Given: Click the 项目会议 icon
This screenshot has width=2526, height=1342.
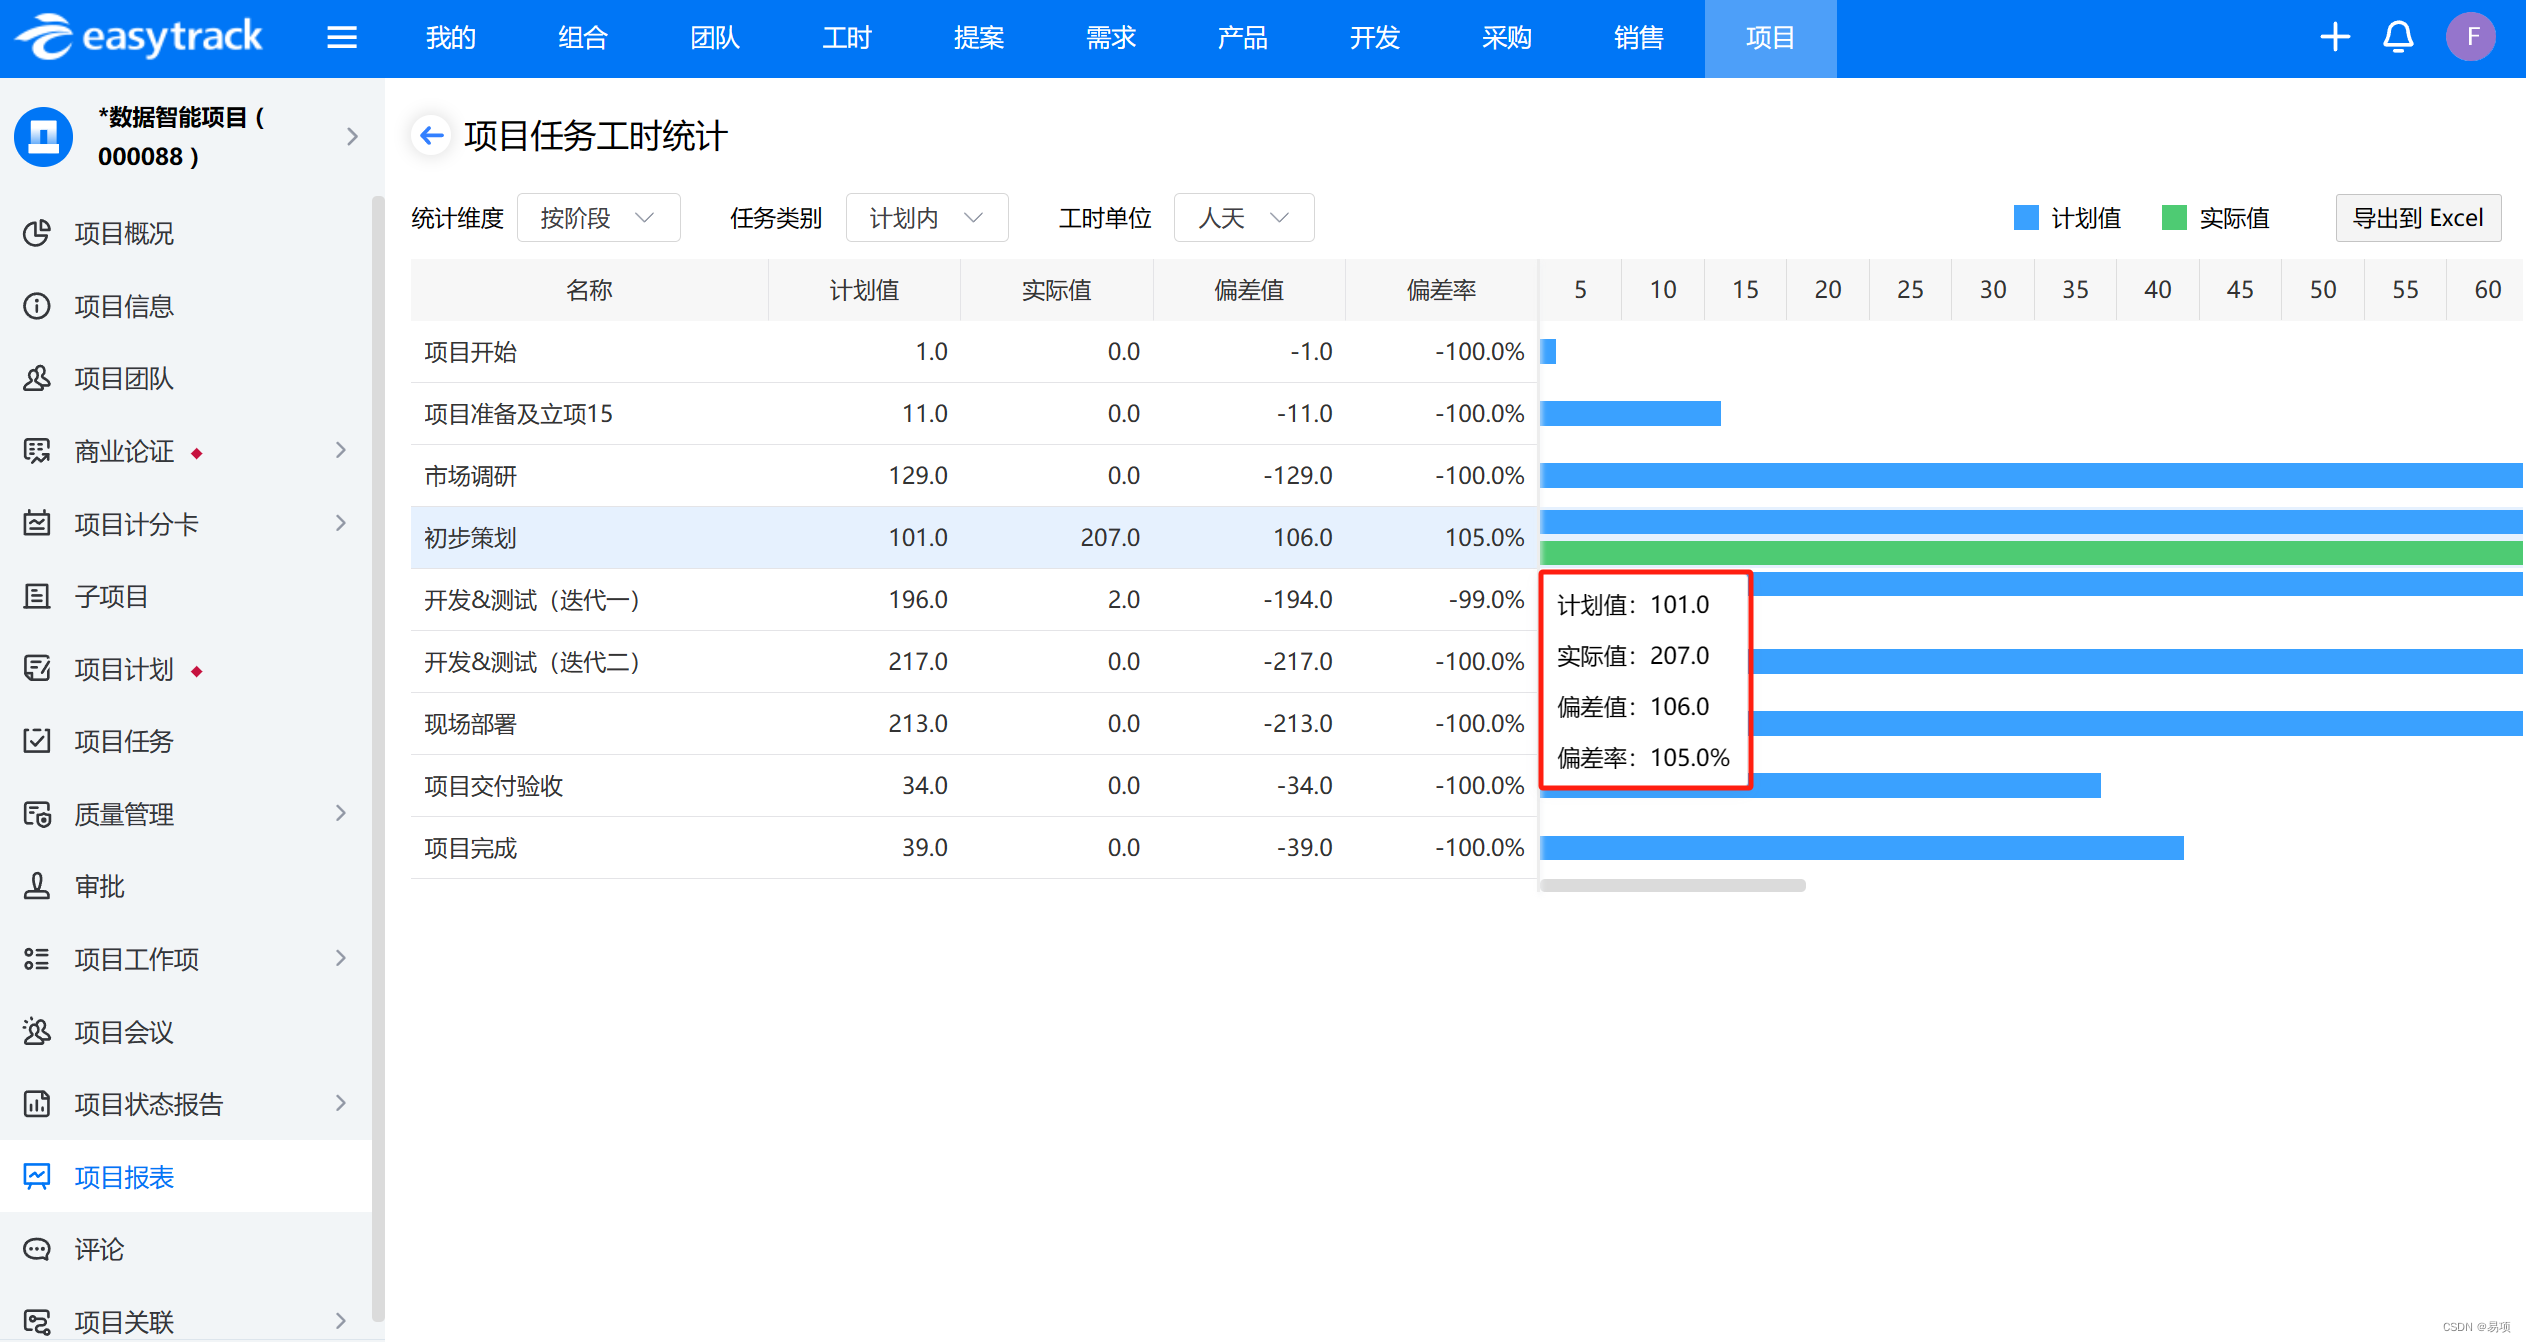Looking at the screenshot, I should click(37, 1032).
